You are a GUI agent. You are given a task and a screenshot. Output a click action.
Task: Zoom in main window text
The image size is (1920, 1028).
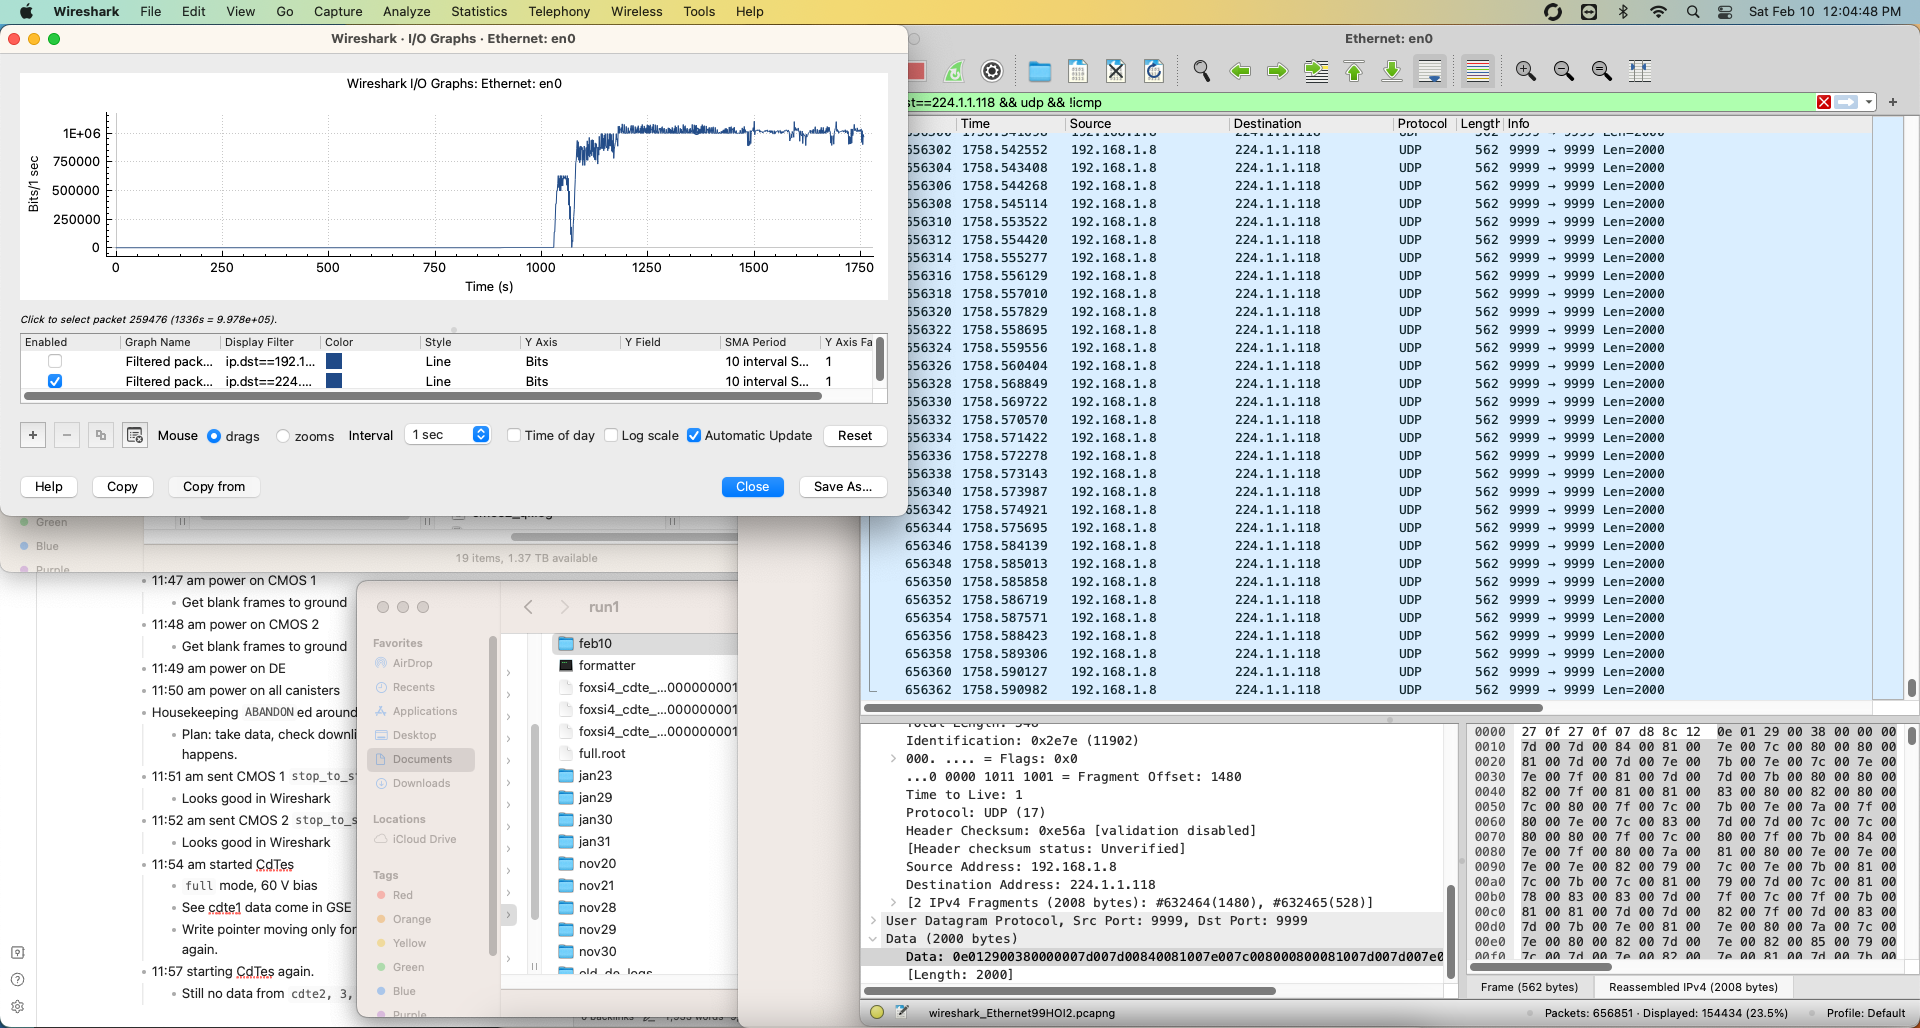(x=1526, y=71)
